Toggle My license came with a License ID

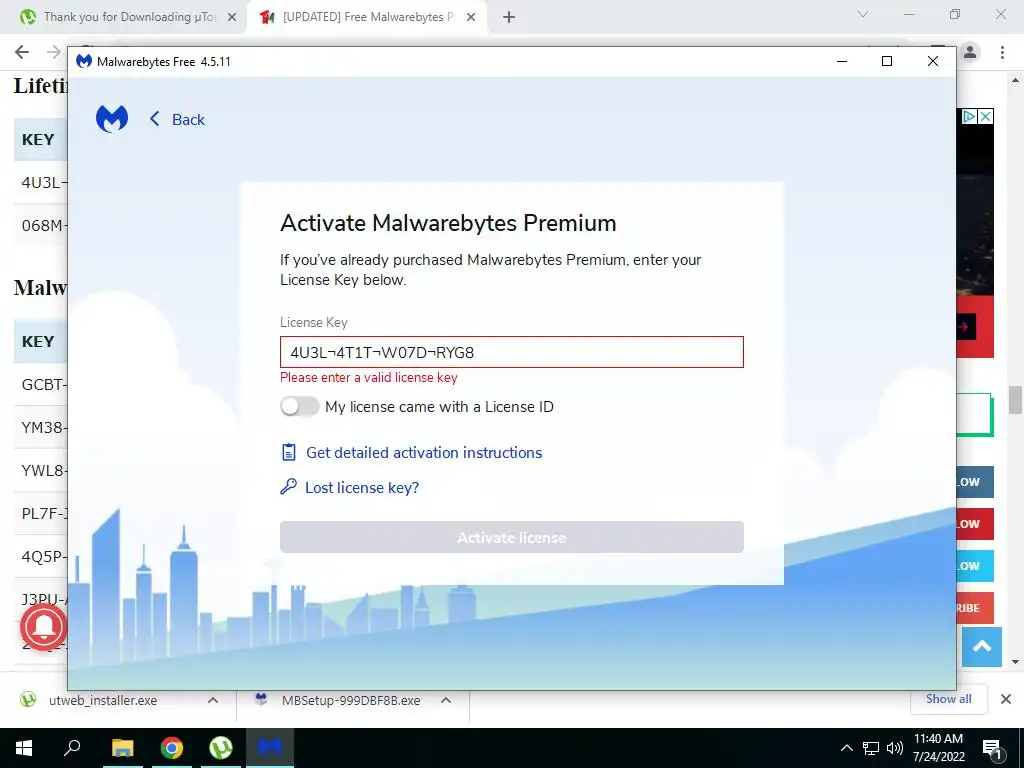(300, 406)
